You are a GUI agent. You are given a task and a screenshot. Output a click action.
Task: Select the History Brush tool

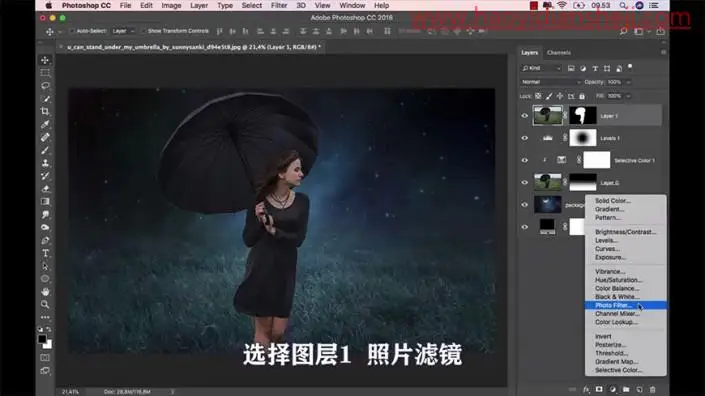[x=45, y=176]
